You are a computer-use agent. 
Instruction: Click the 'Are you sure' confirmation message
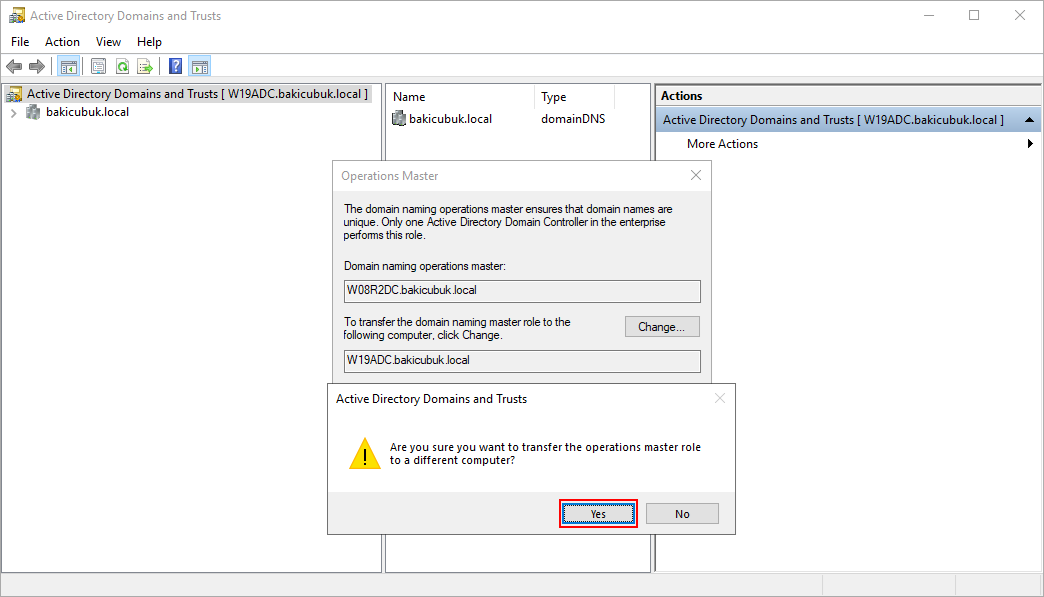545,454
